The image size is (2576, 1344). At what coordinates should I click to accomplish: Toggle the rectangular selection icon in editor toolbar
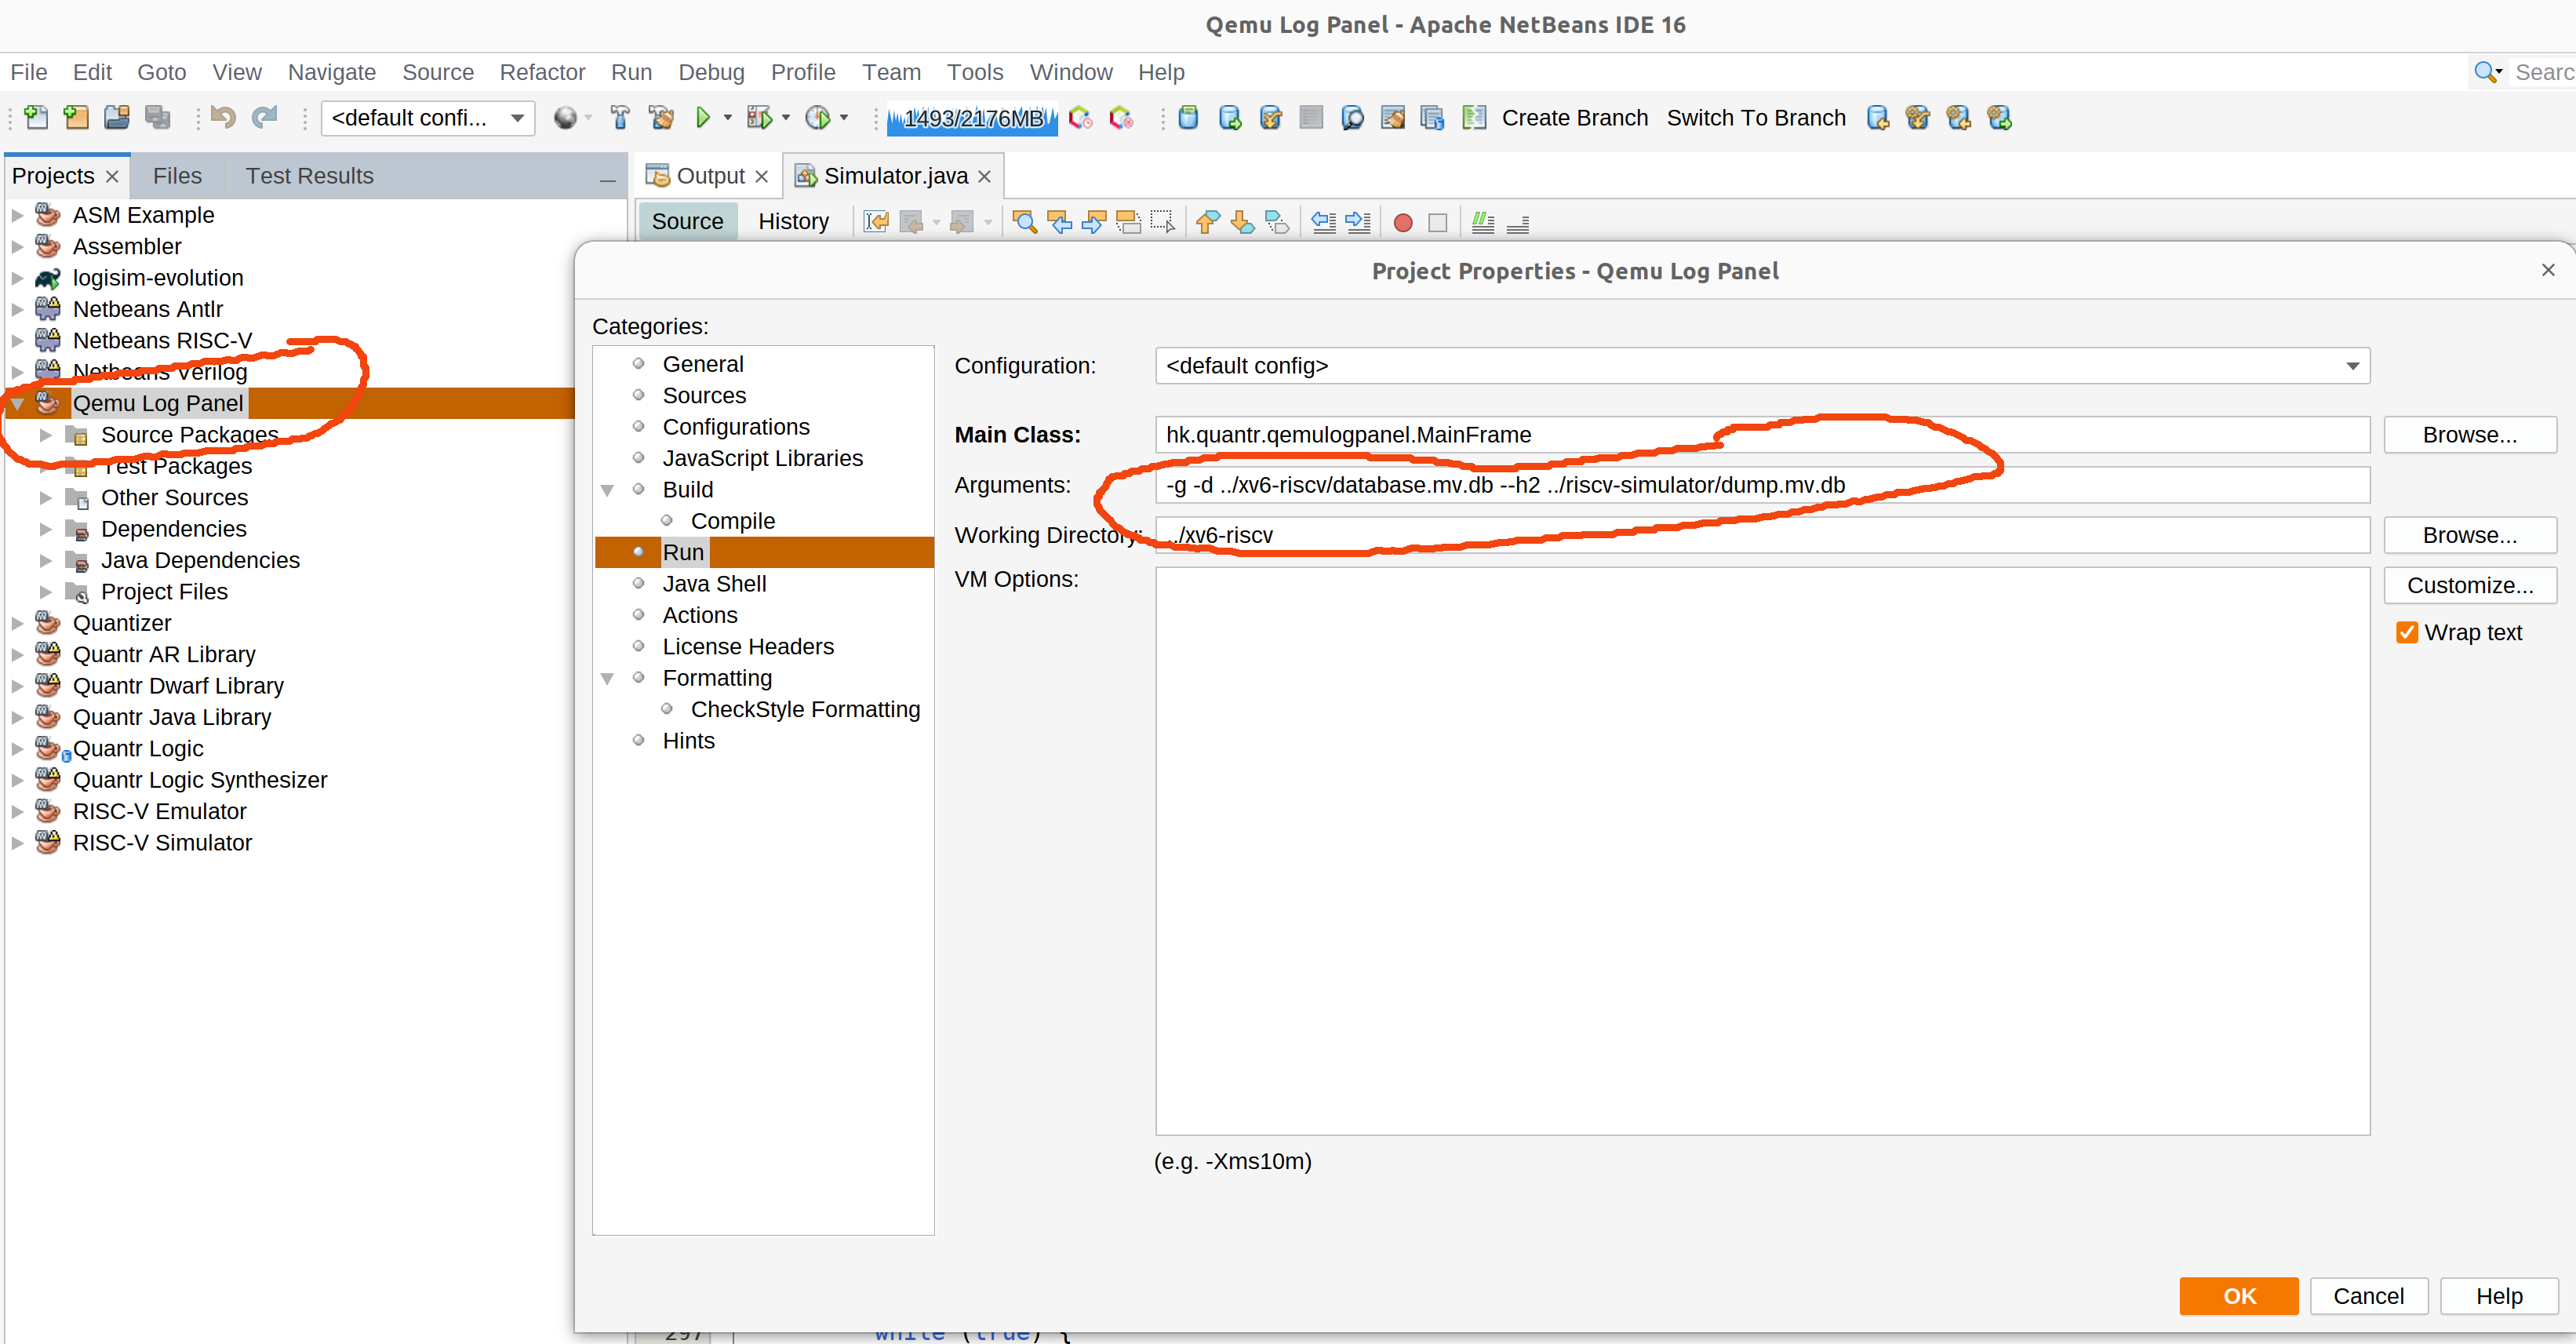point(1162,222)
